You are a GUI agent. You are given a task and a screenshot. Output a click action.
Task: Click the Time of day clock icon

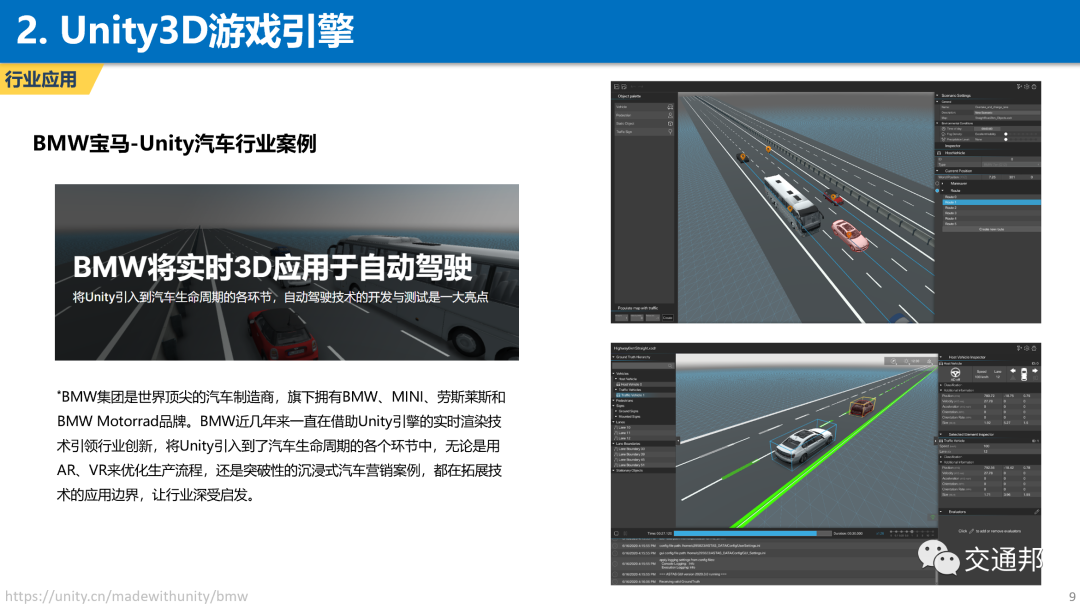pyautogui.click(x=944, y=129)
